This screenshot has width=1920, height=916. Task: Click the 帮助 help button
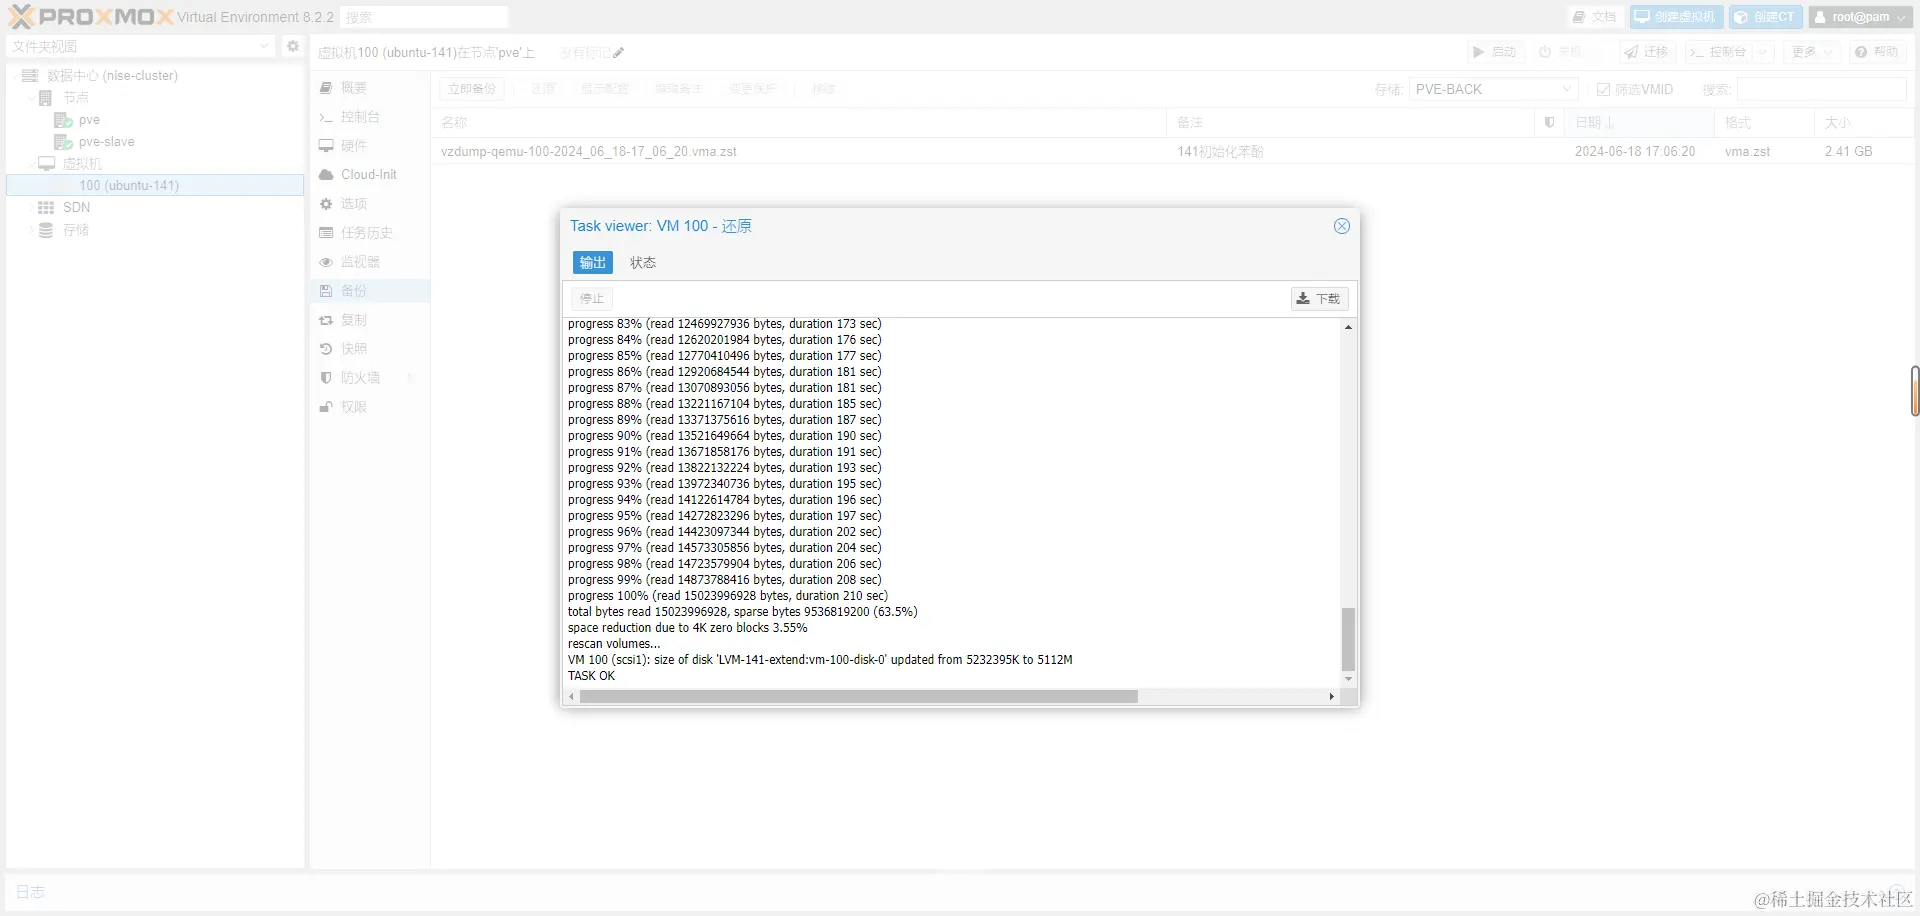[x=1876, y=52]
